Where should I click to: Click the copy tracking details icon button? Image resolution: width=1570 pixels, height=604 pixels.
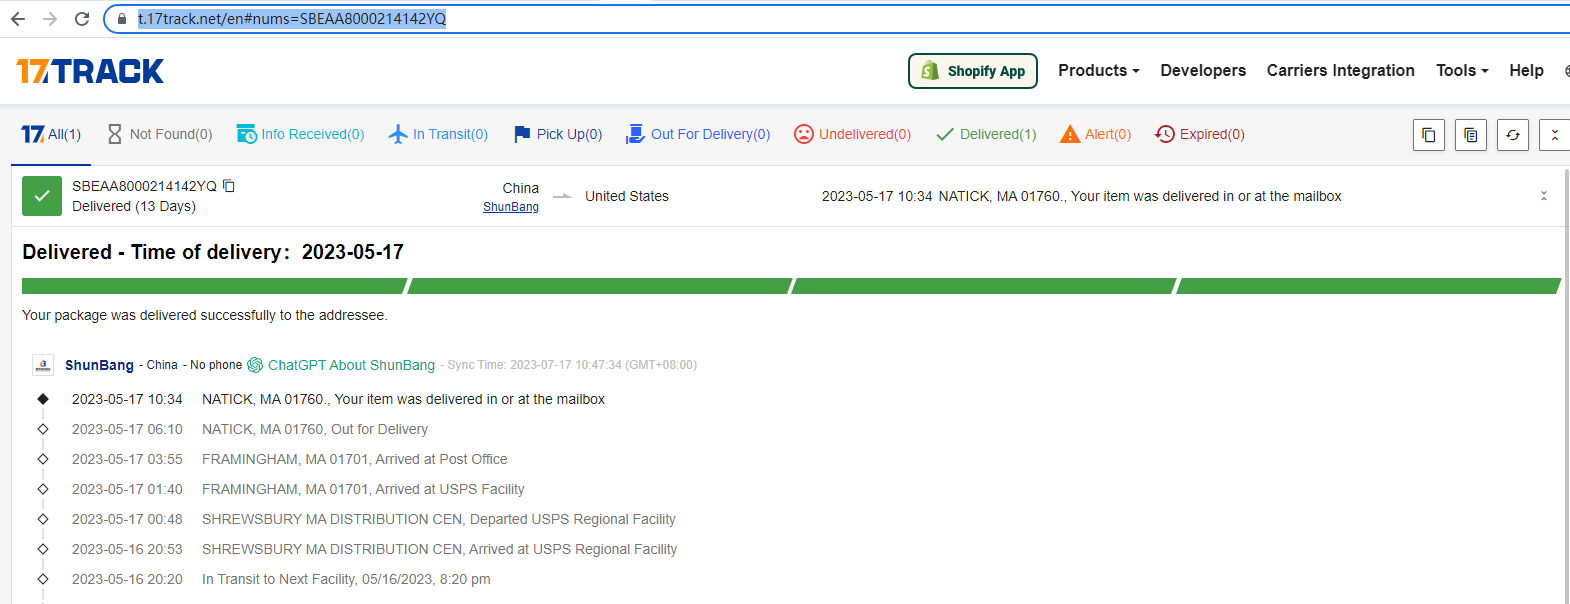(x=1470, y=135)
